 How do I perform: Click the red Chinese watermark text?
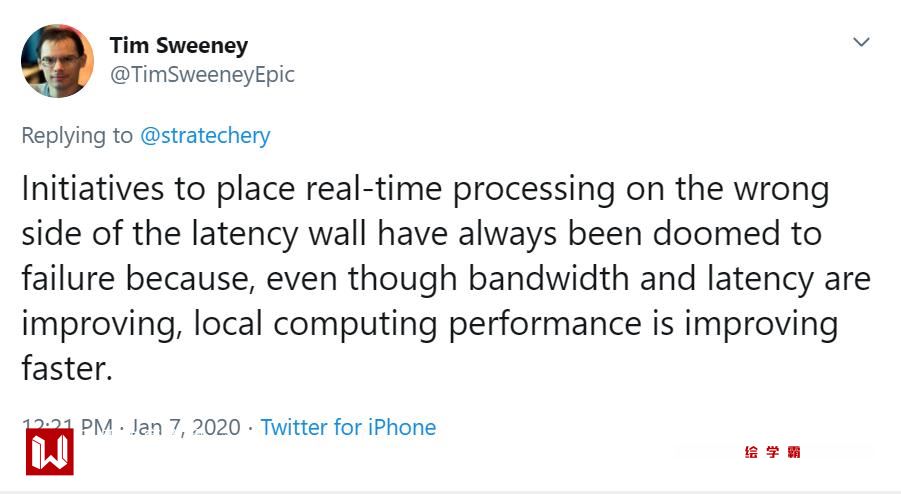tap(772, 452)
